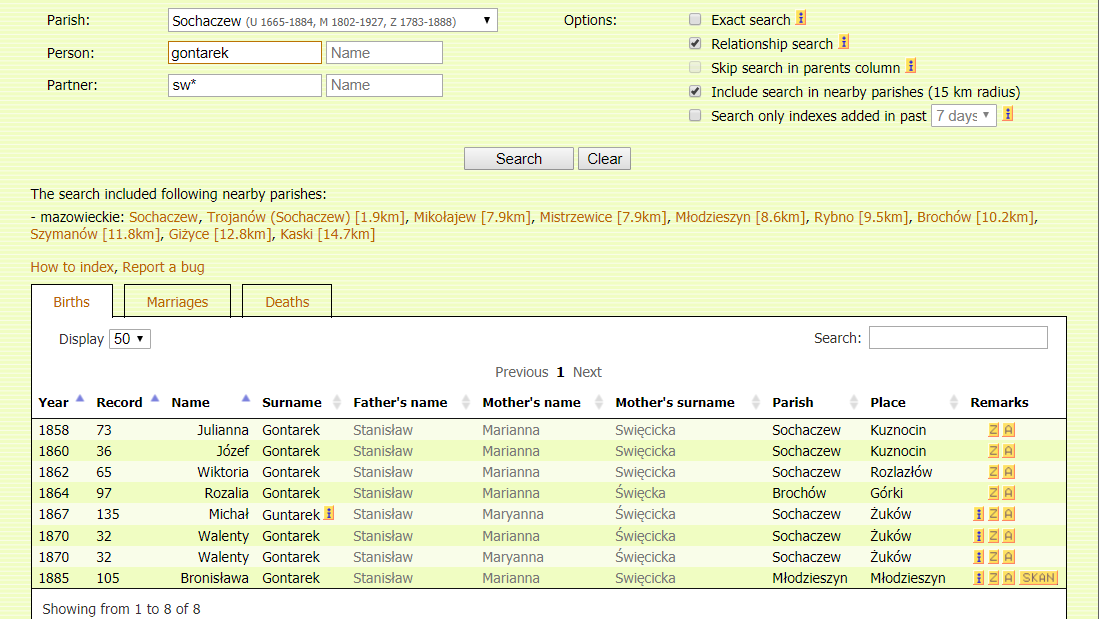Switch to the Deaths tab
This screenshot has width=1099, height=619.
point(287,302)
